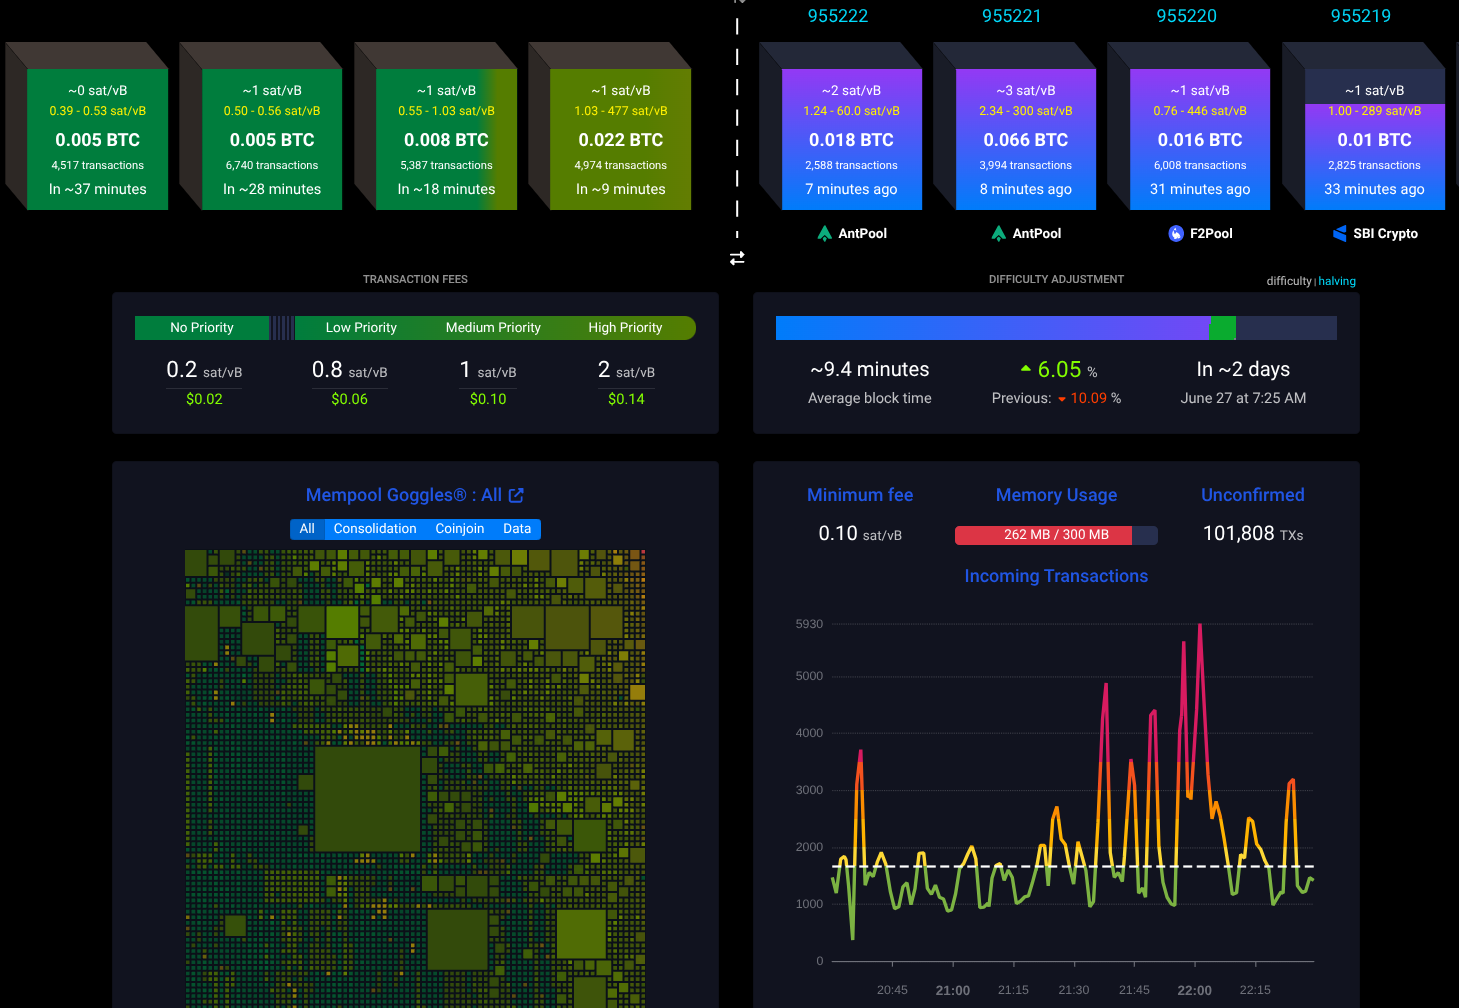1459x1008 pixels.
Task: Click the memory usage bar 262 MB / 300 MB
Action: tap(1056, 535)
